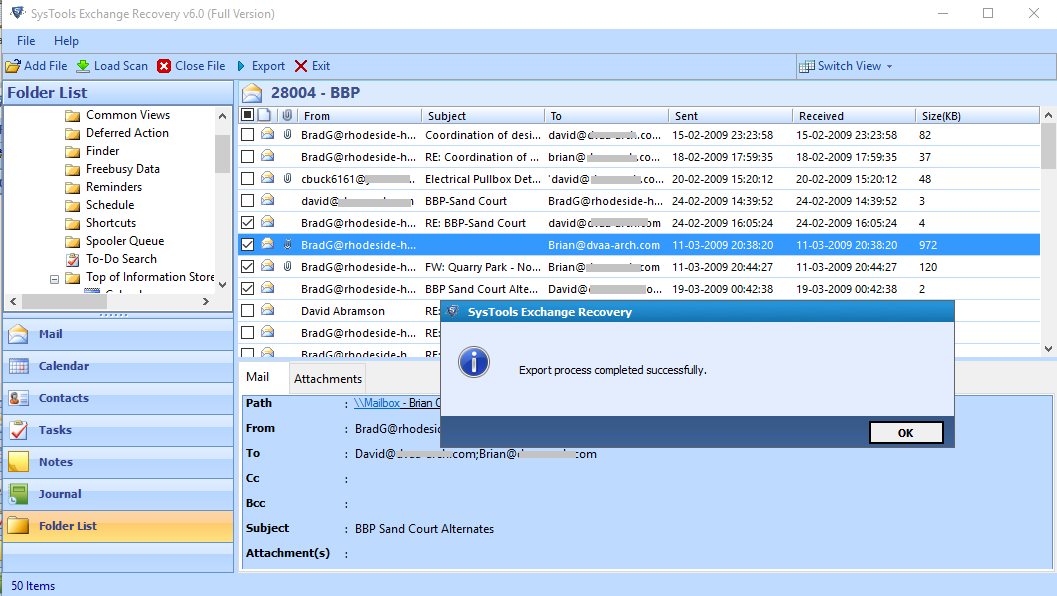
Task: Open the Tasks navigation pane
Action: click(119, 430)
